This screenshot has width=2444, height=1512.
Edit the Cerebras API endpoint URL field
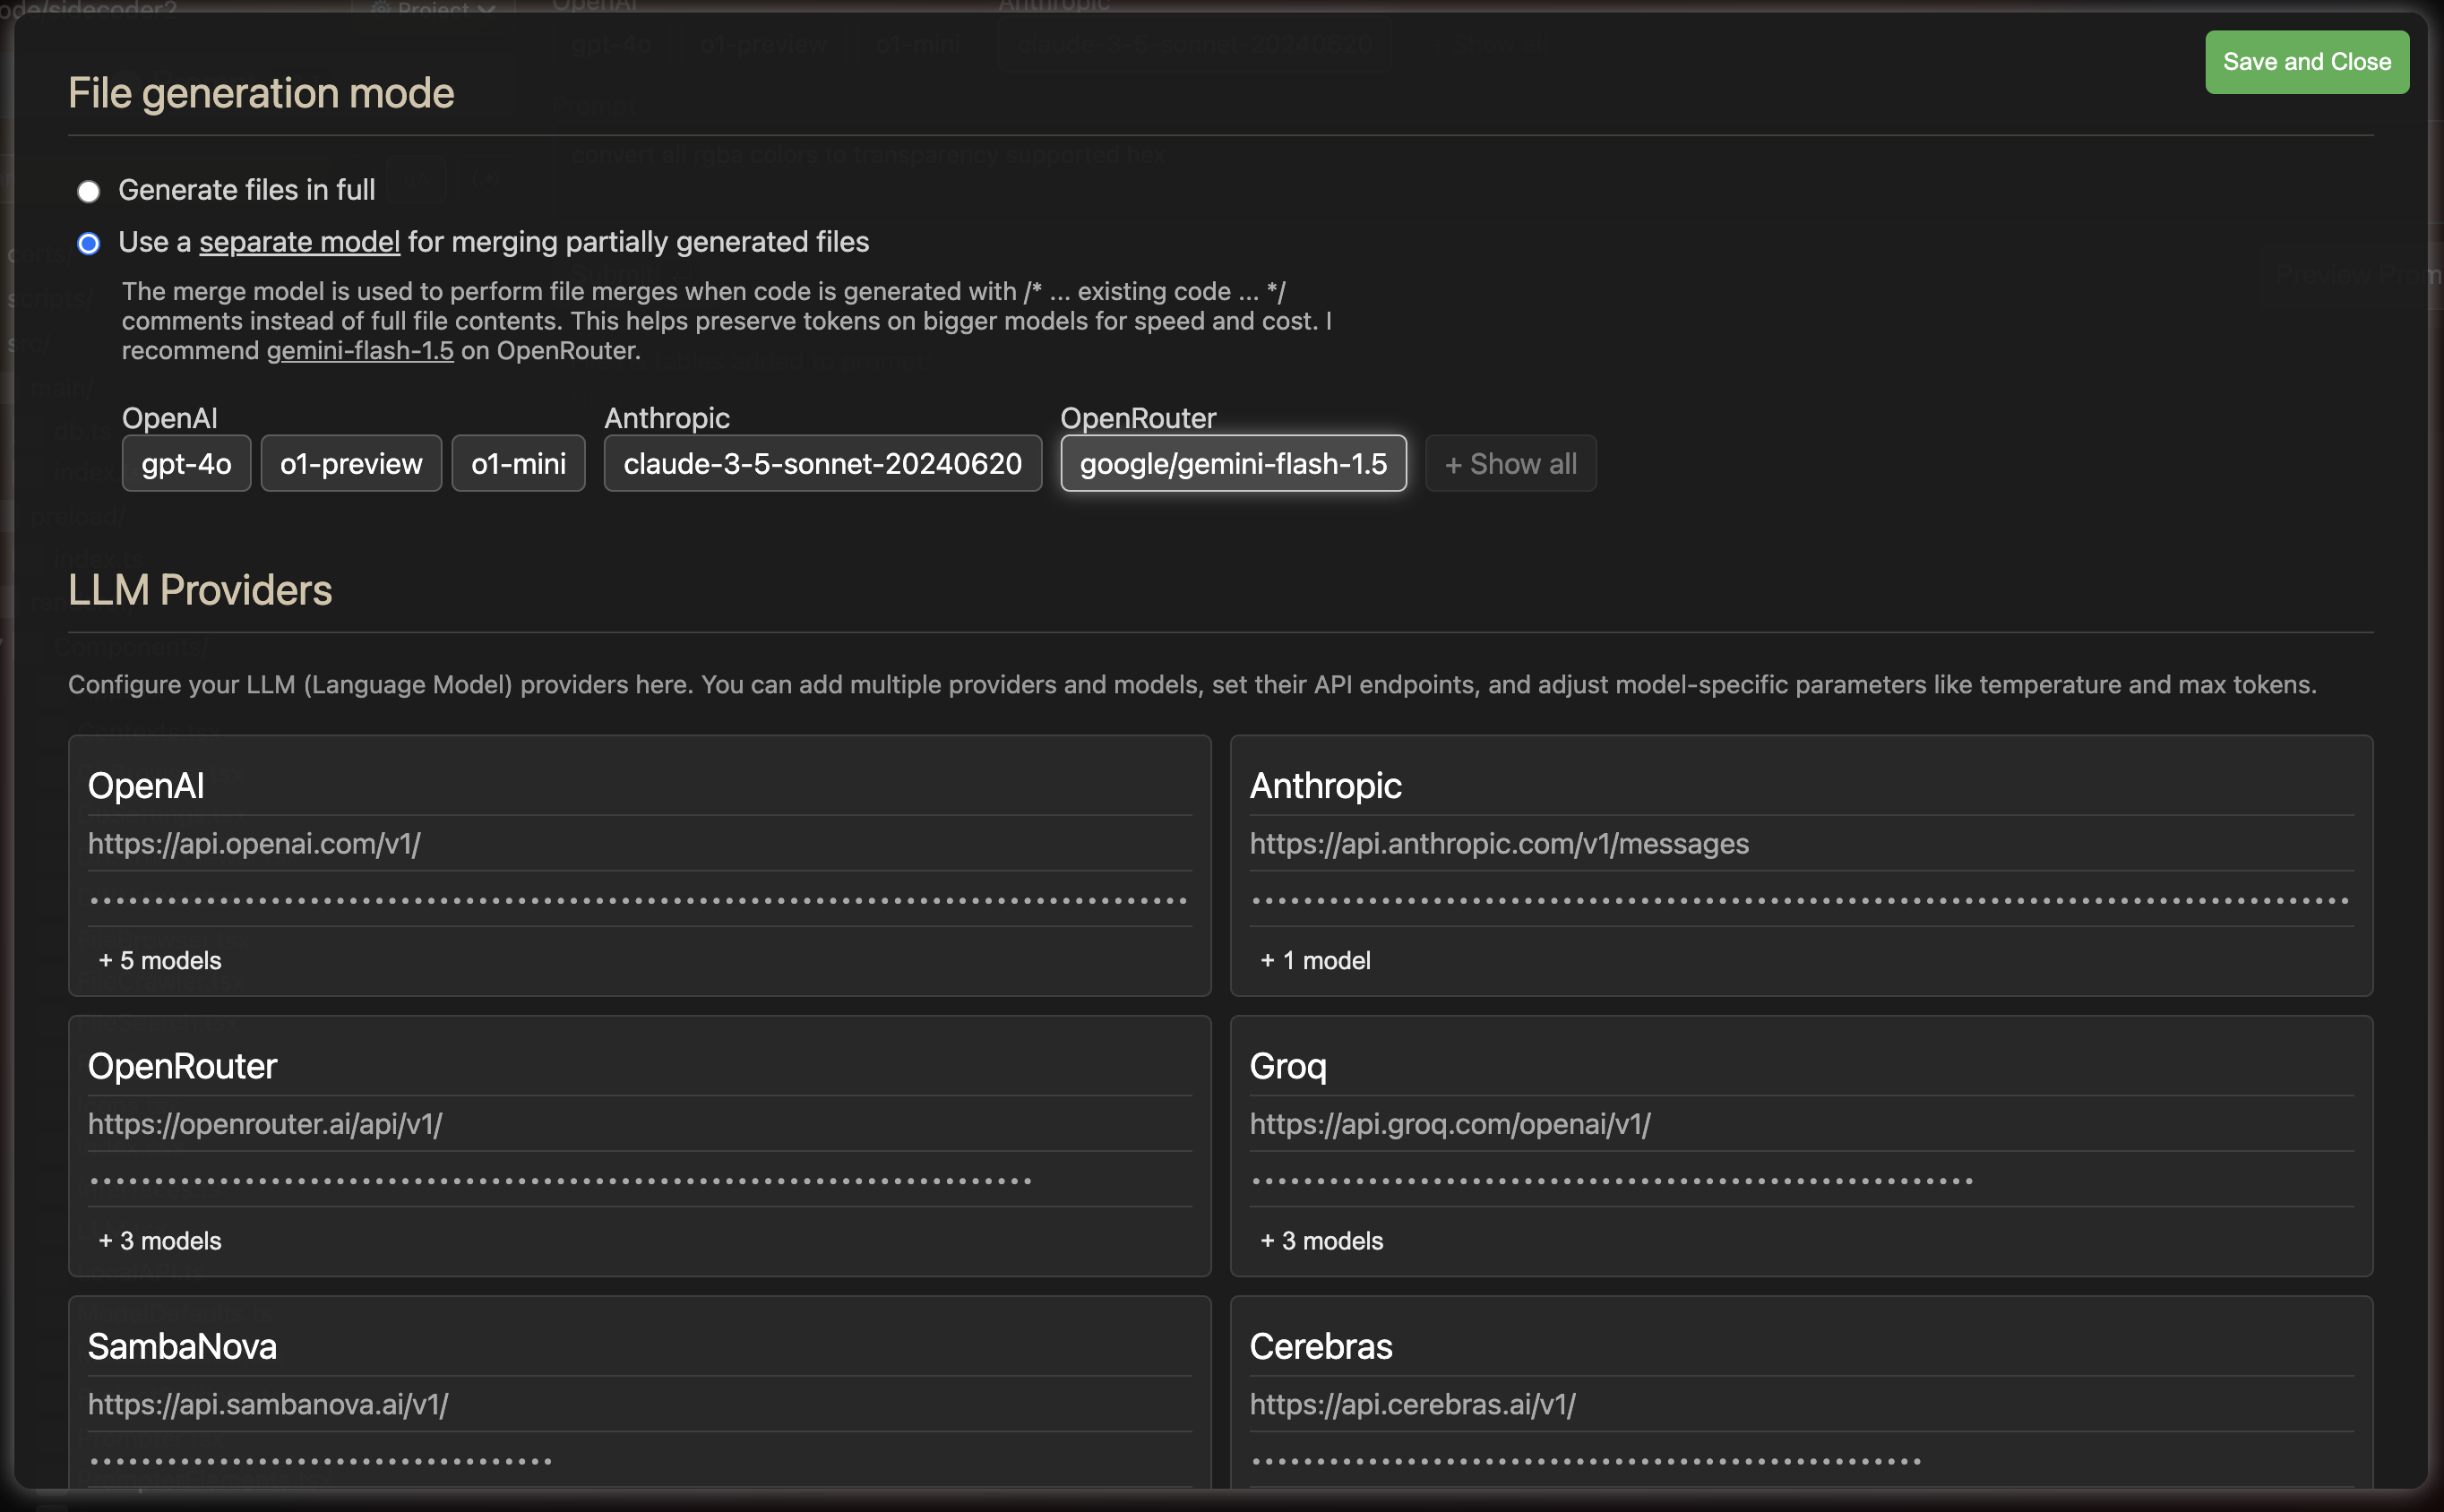click(1800, 1404)
